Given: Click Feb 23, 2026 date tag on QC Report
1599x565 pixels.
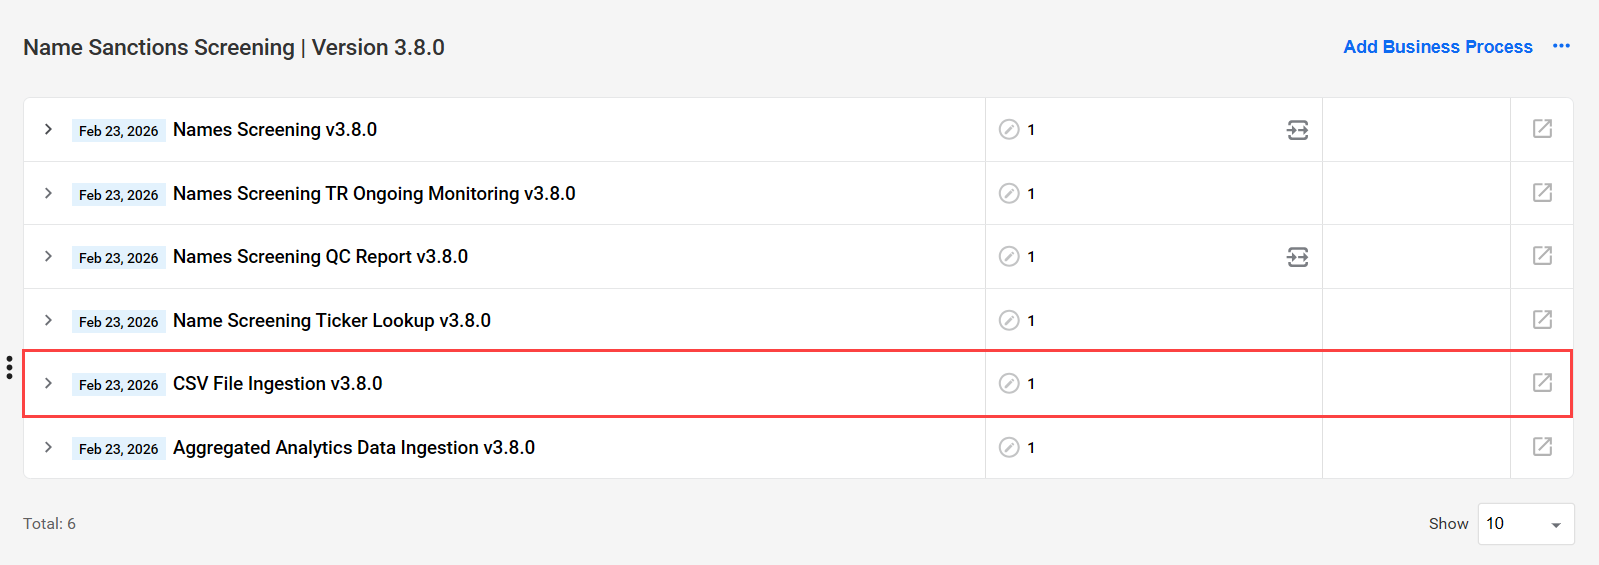Looking at the screenshot, I should click(x=118, y=258).
